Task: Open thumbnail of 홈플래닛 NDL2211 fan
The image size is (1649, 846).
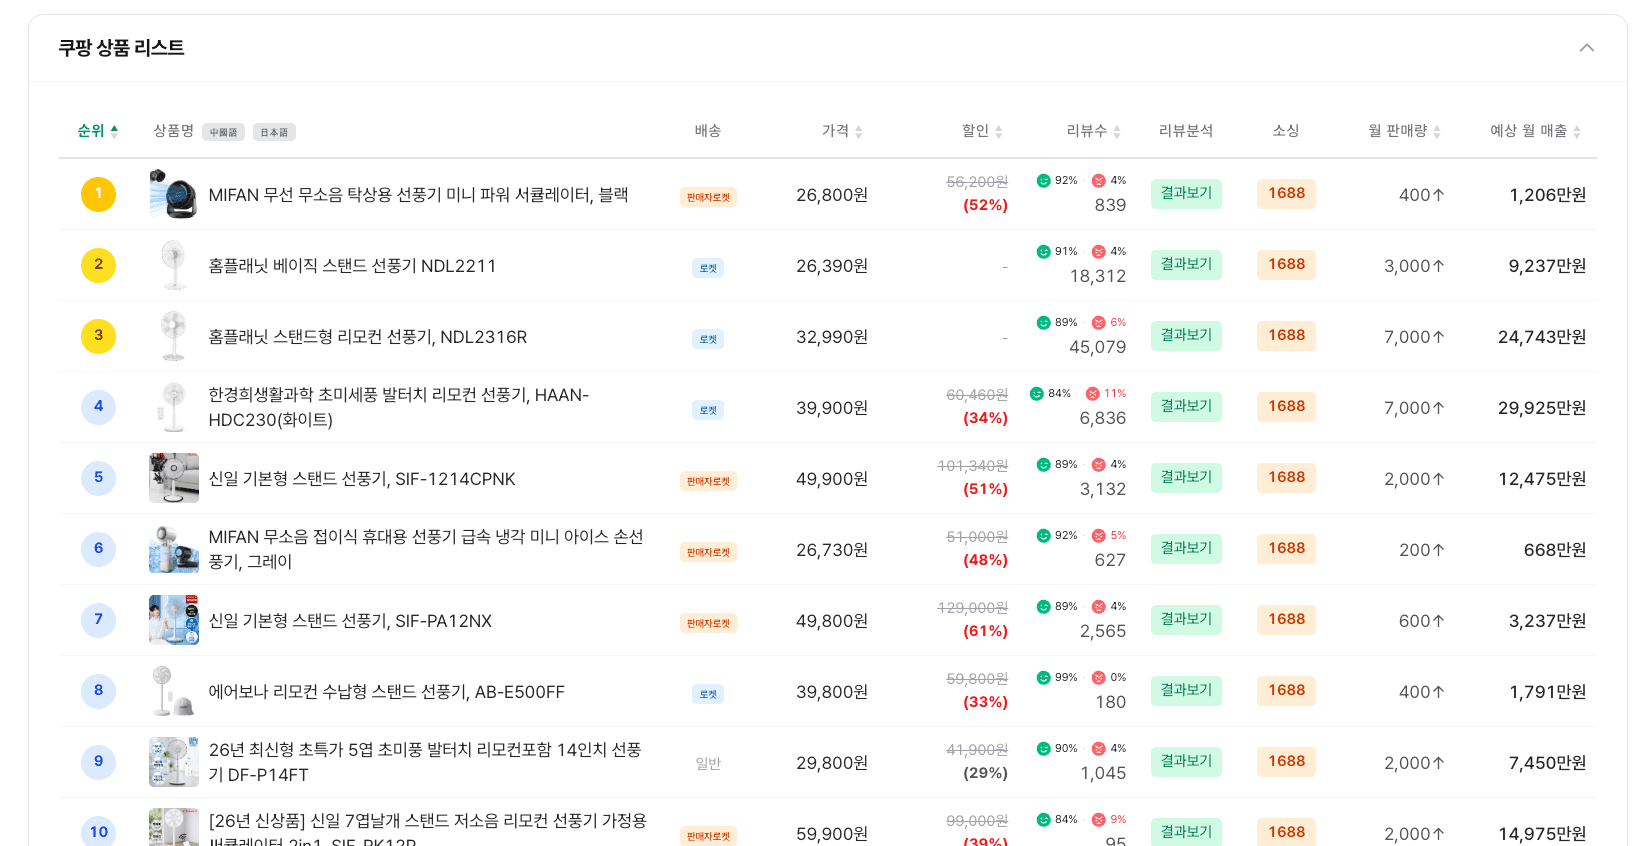Action: point(174,265)
